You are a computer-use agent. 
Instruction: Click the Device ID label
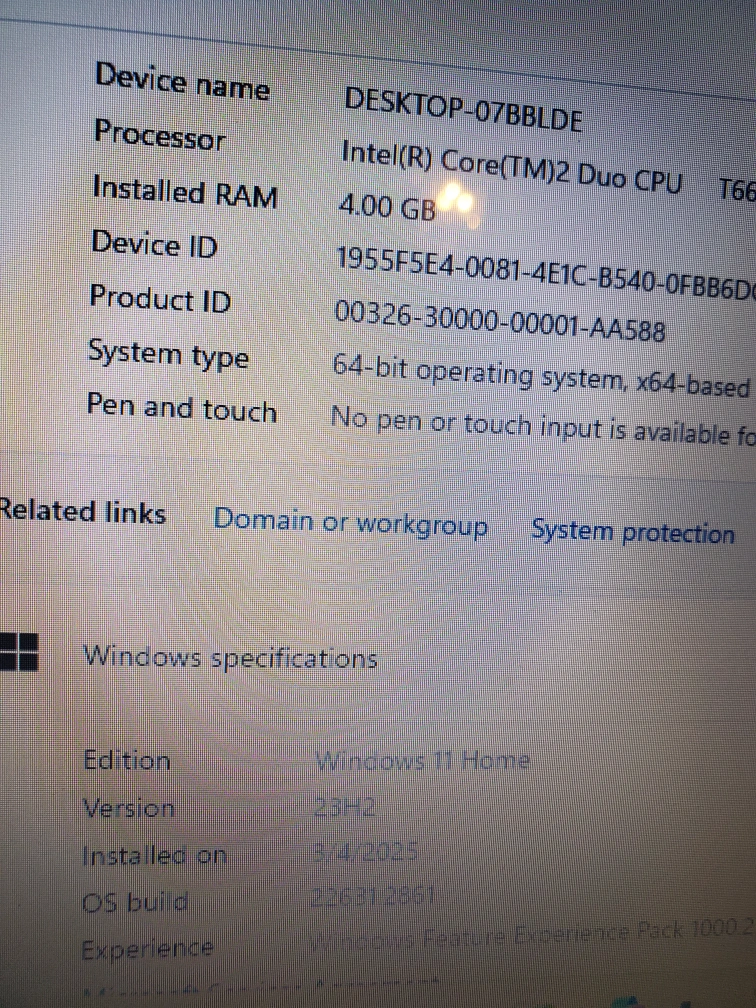[x=154, y=244]
